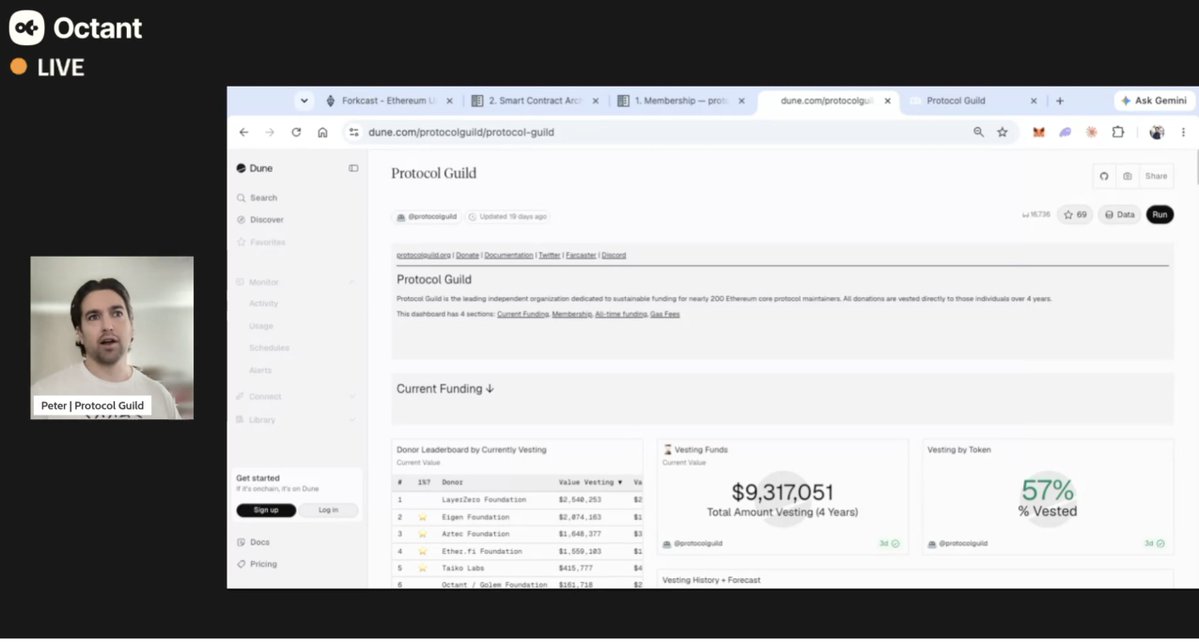Open the Chrome three-dot menu

1183,132
